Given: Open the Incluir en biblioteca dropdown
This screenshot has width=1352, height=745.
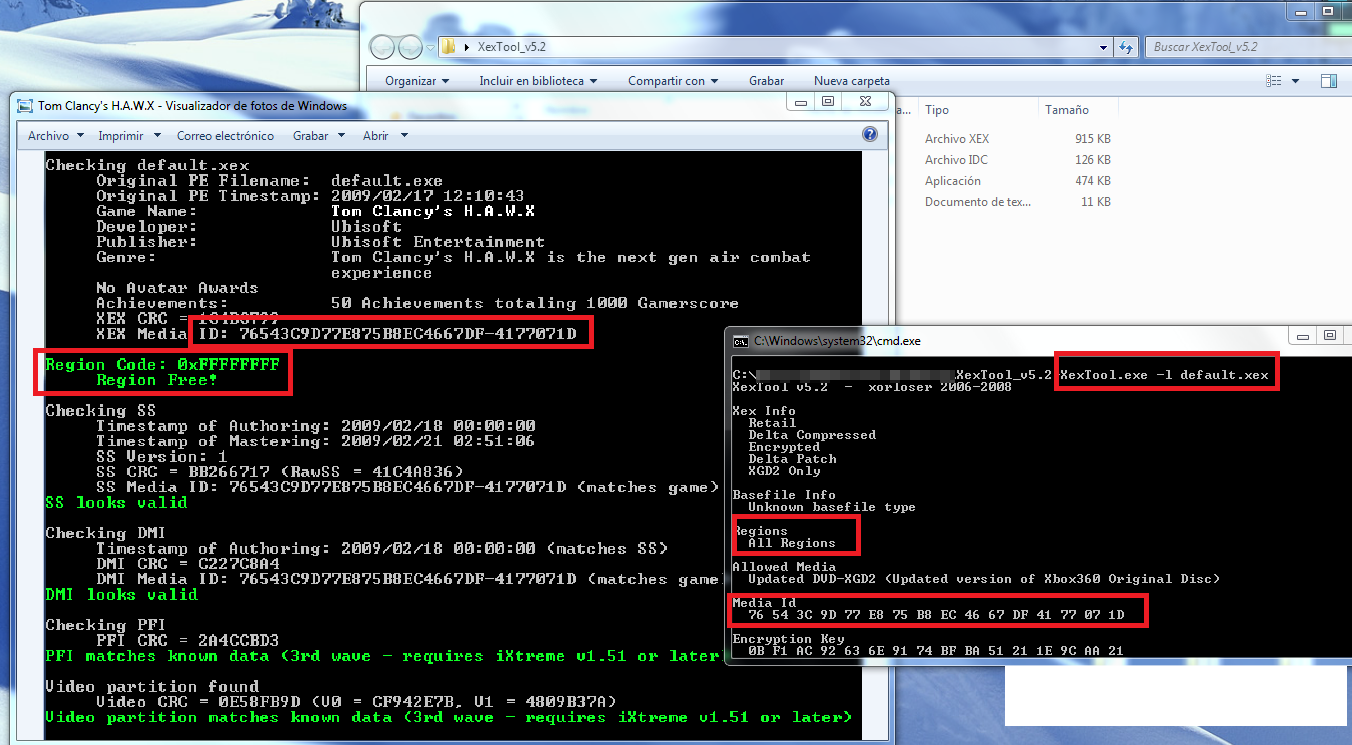Looking at the screenshot, I should tap(538, 81).
